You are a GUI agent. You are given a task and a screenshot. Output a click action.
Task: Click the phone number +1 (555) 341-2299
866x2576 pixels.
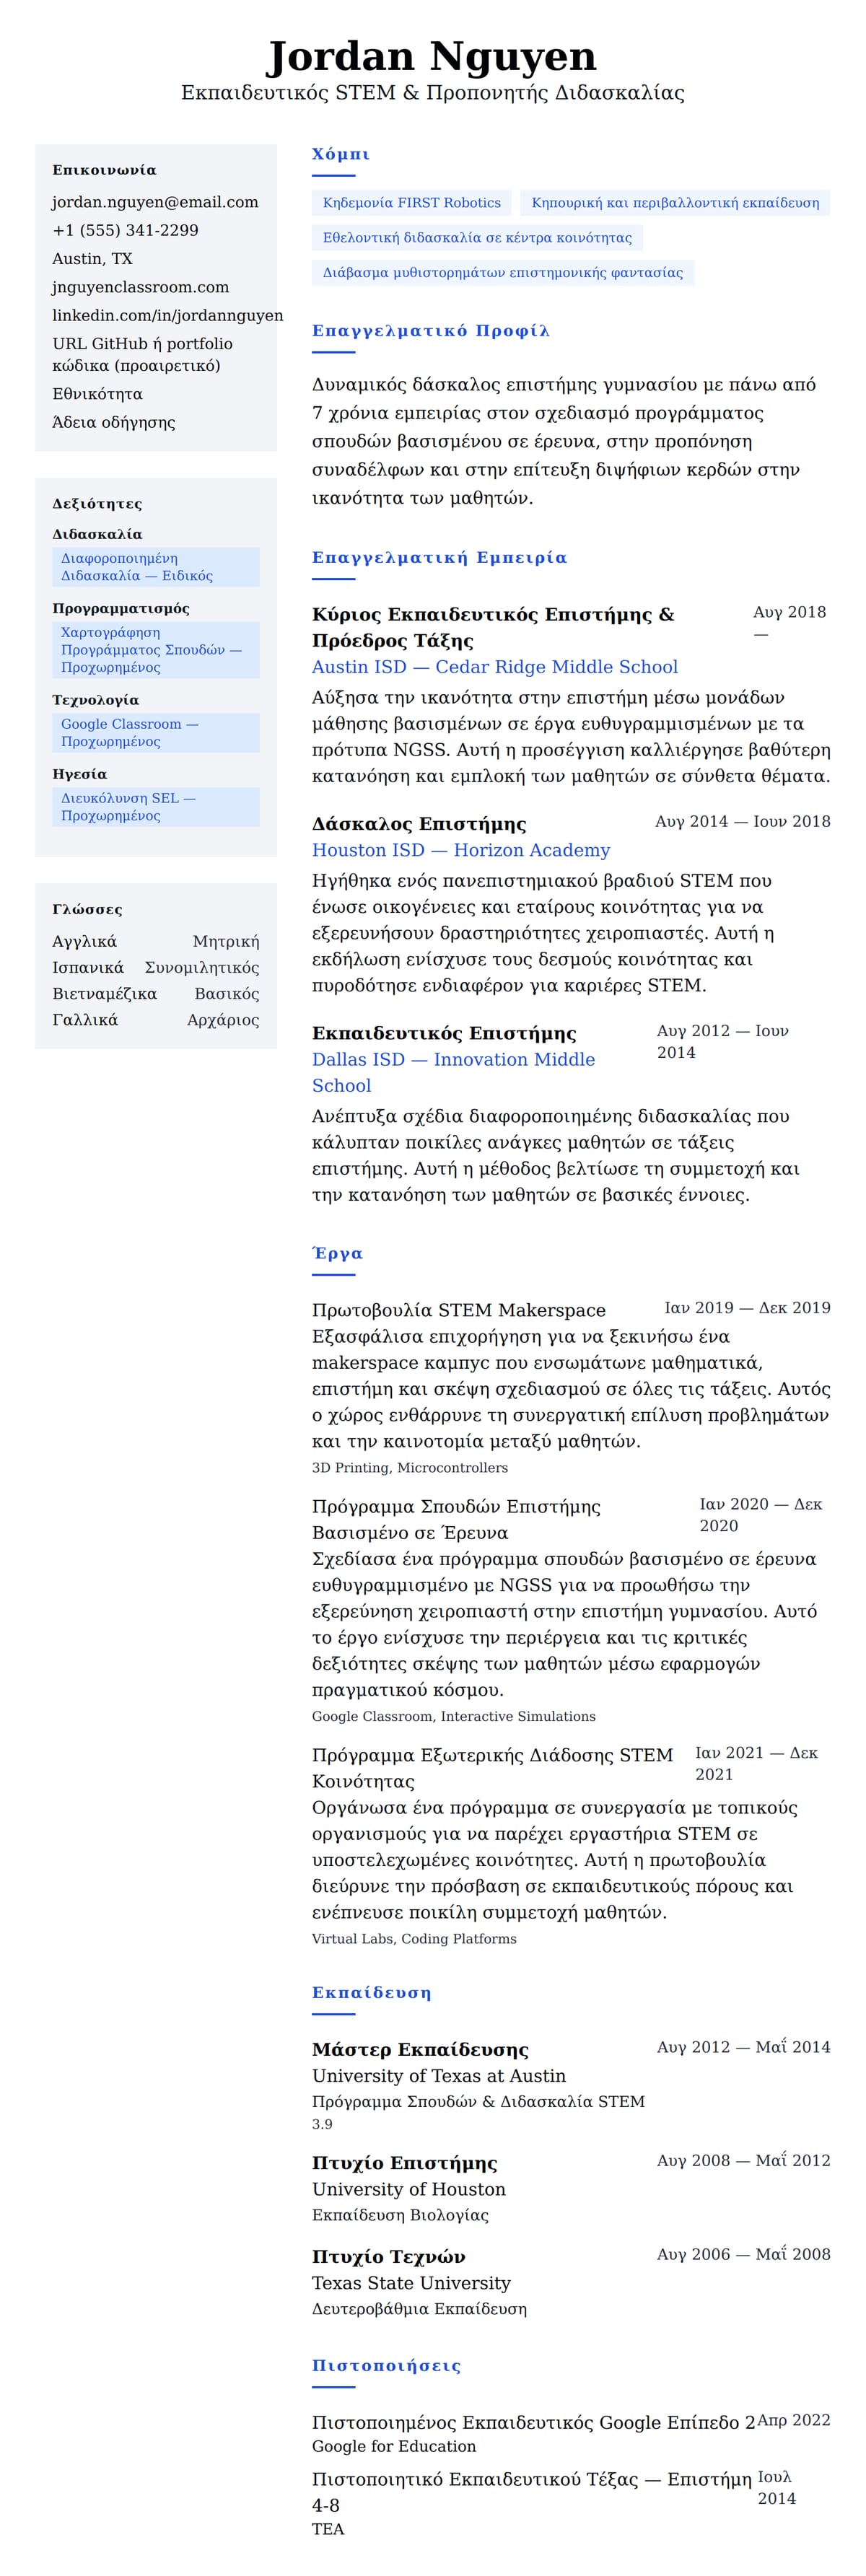[125, 230]
